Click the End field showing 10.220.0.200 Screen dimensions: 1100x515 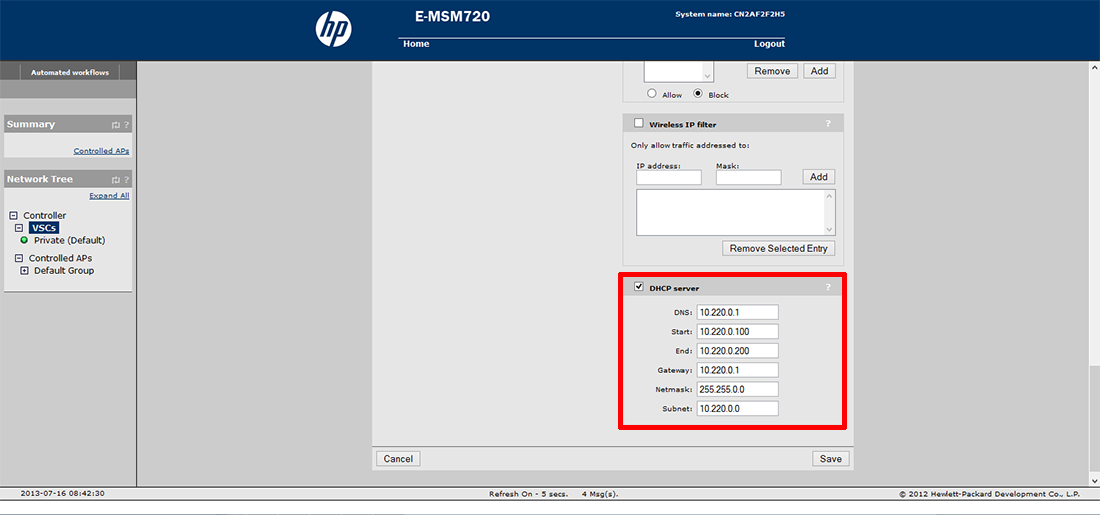click(738, 351)
